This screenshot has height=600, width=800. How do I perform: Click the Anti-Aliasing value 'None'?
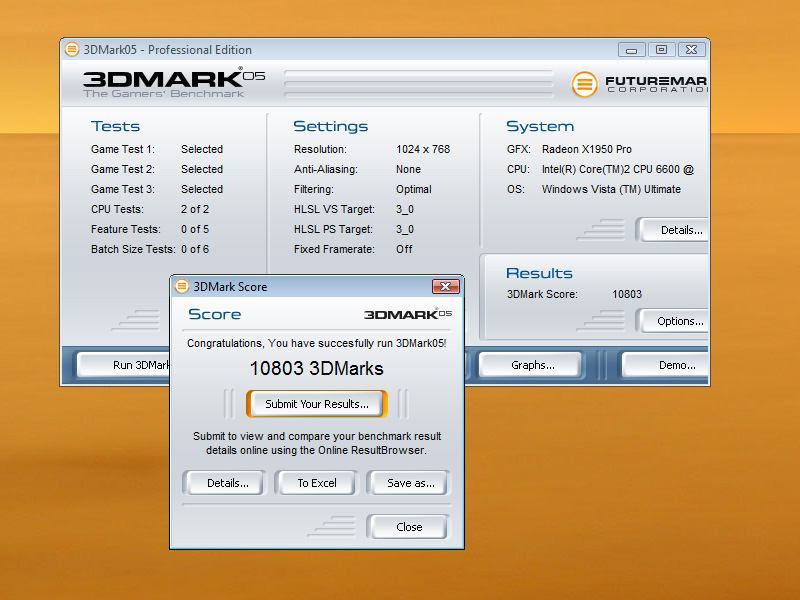click(408, 169)
